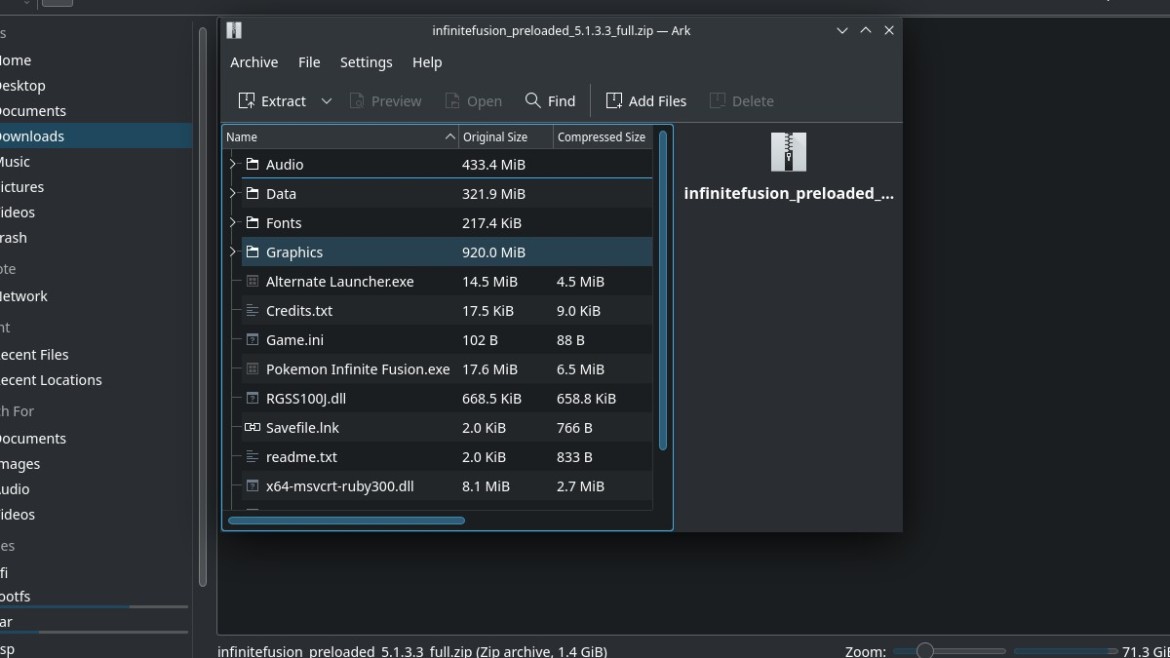Click the Find magnifier icon

click(533, 101)
